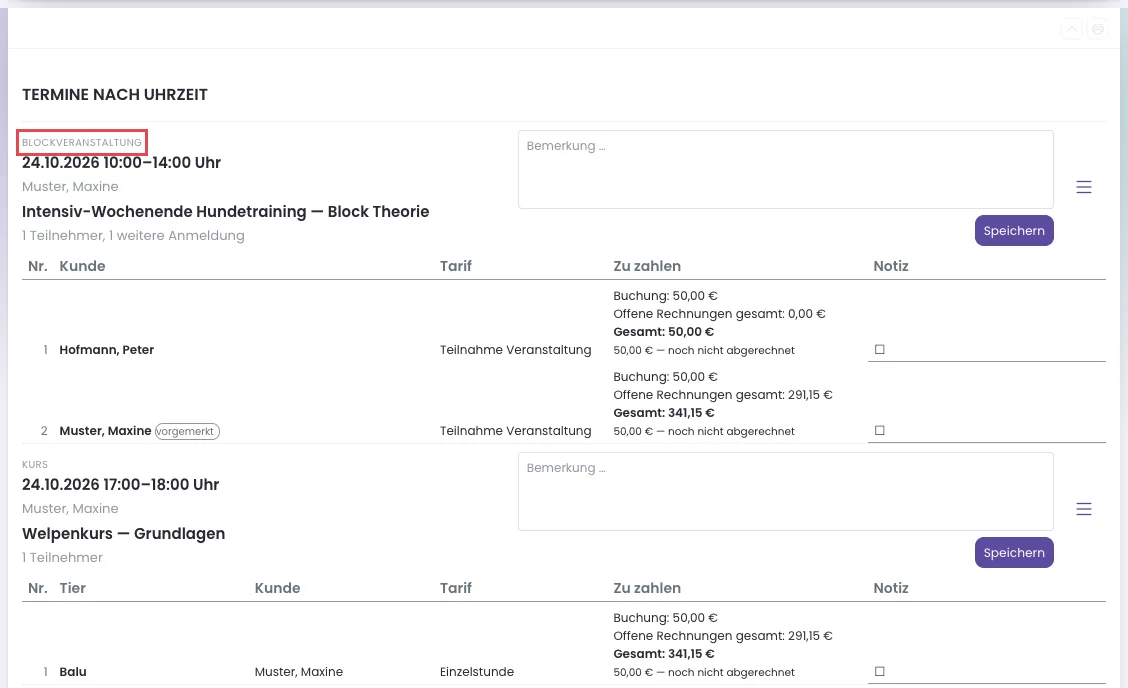Click the title "Welpenkurs — Grundlagen"
This screenshot has height=688, width=1128.
123,533
